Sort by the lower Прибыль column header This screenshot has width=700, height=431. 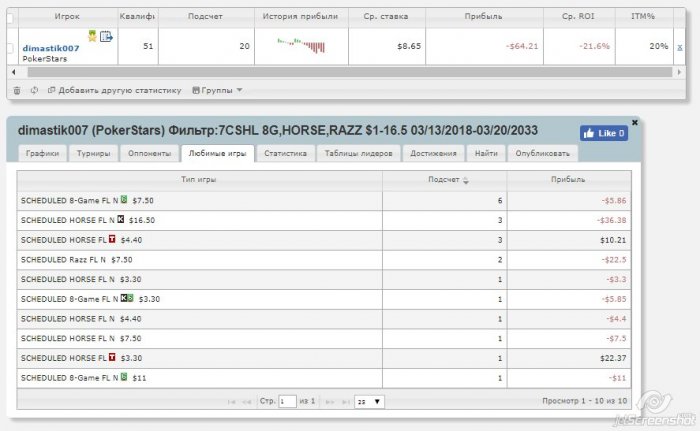[x=568, y=180]
